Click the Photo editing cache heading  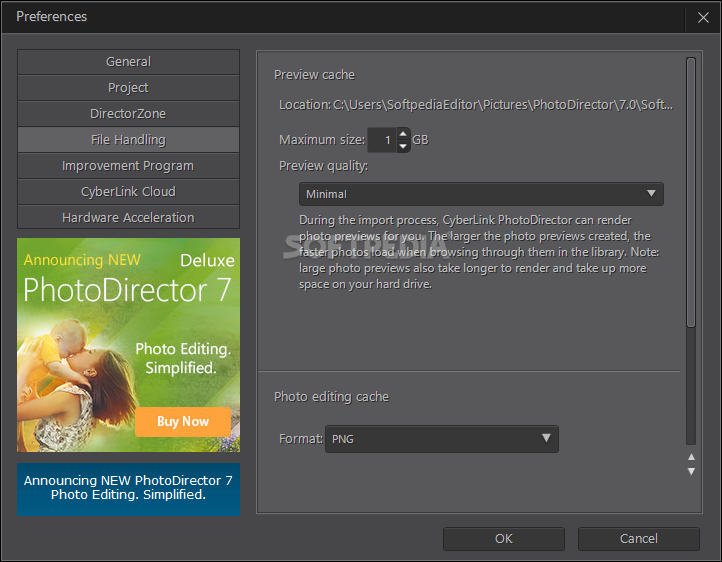coord(331,397)
